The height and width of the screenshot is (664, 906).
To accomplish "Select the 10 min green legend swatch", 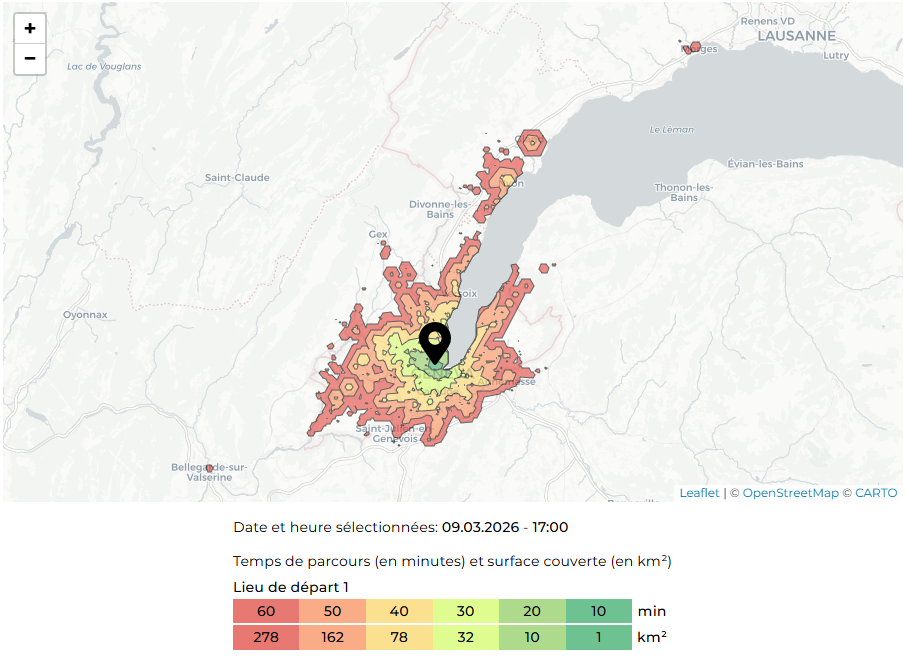I will point(598,611).
